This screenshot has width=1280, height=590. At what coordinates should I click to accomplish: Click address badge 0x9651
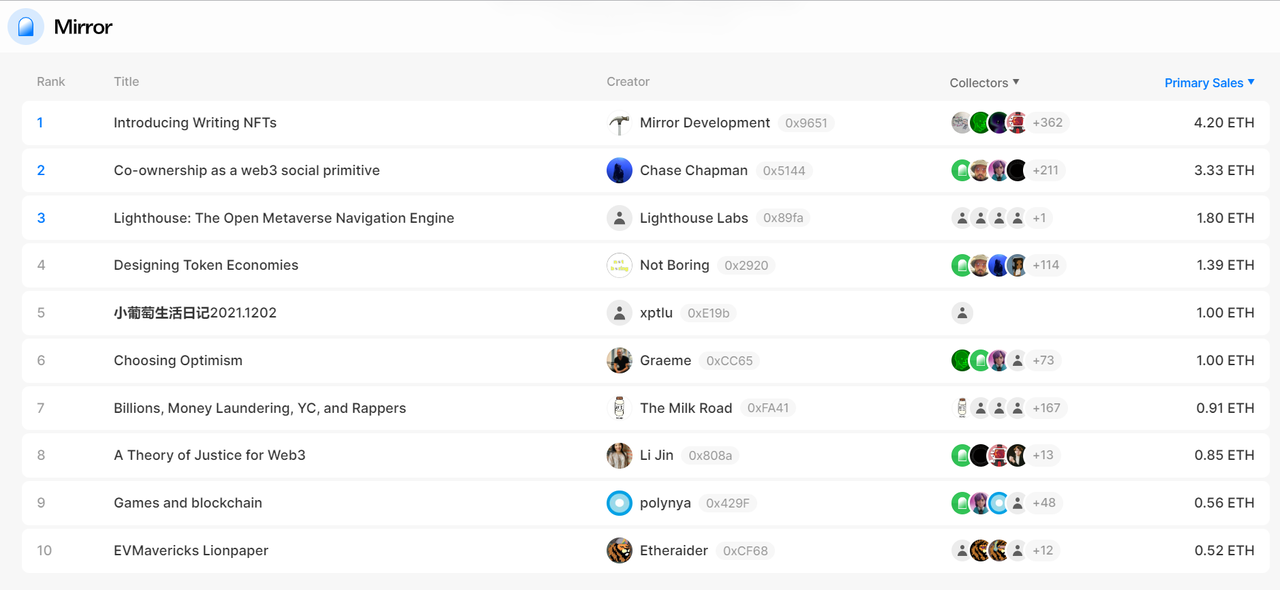point(806,123)
